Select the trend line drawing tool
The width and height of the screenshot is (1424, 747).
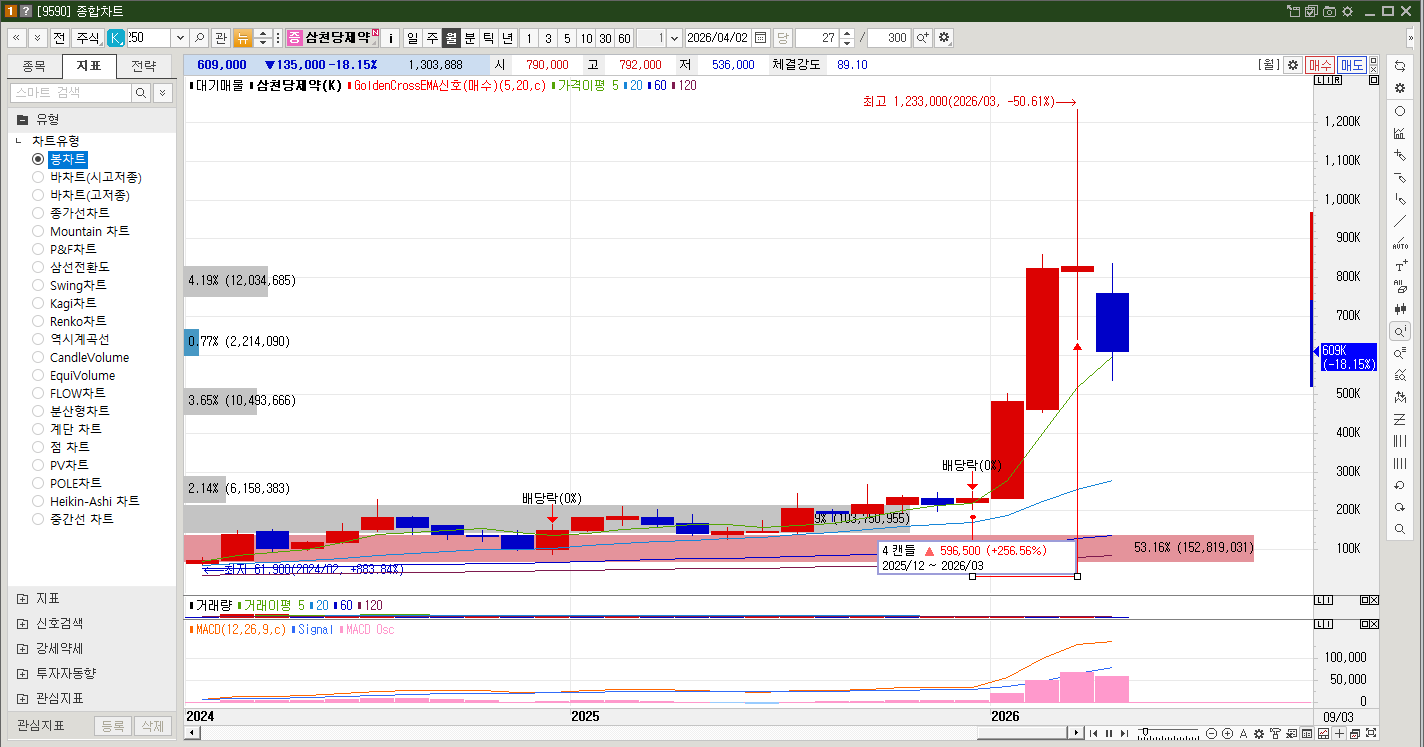[1400, 221]
